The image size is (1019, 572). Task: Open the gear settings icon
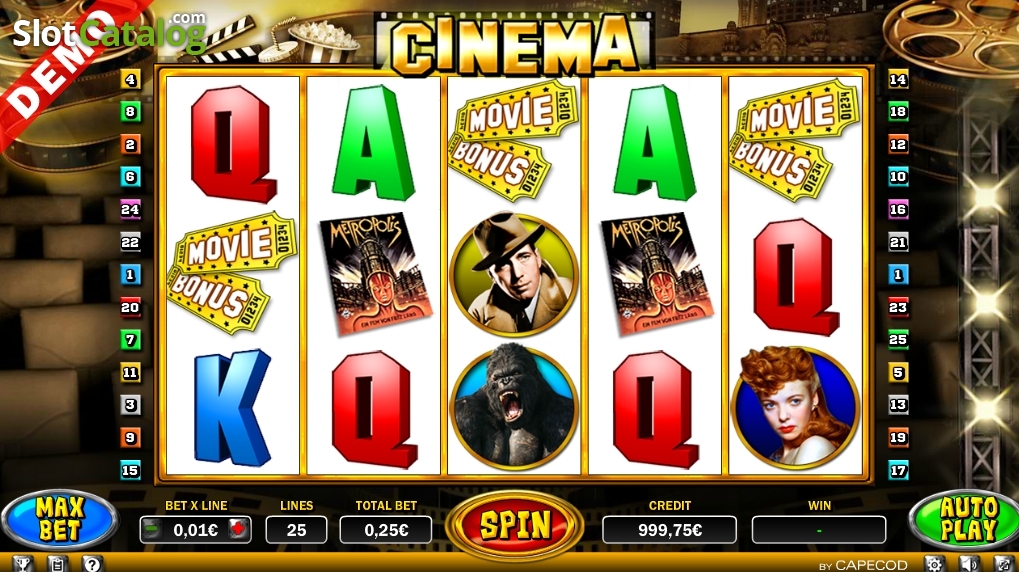pyautogui.click(x=935, y=564)
